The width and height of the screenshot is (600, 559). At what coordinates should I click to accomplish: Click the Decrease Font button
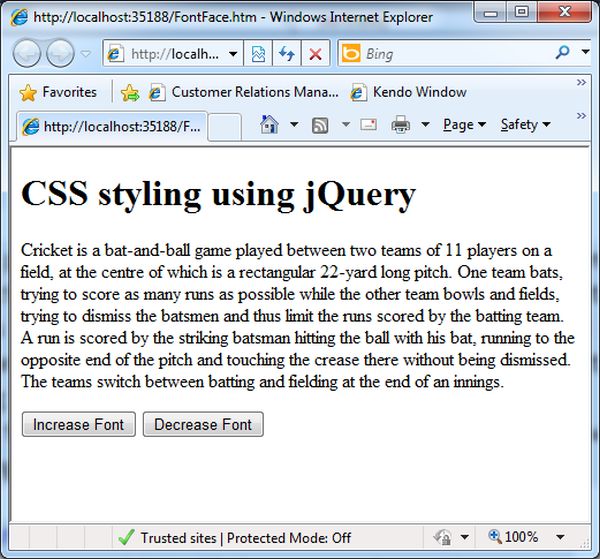[203, 424]
